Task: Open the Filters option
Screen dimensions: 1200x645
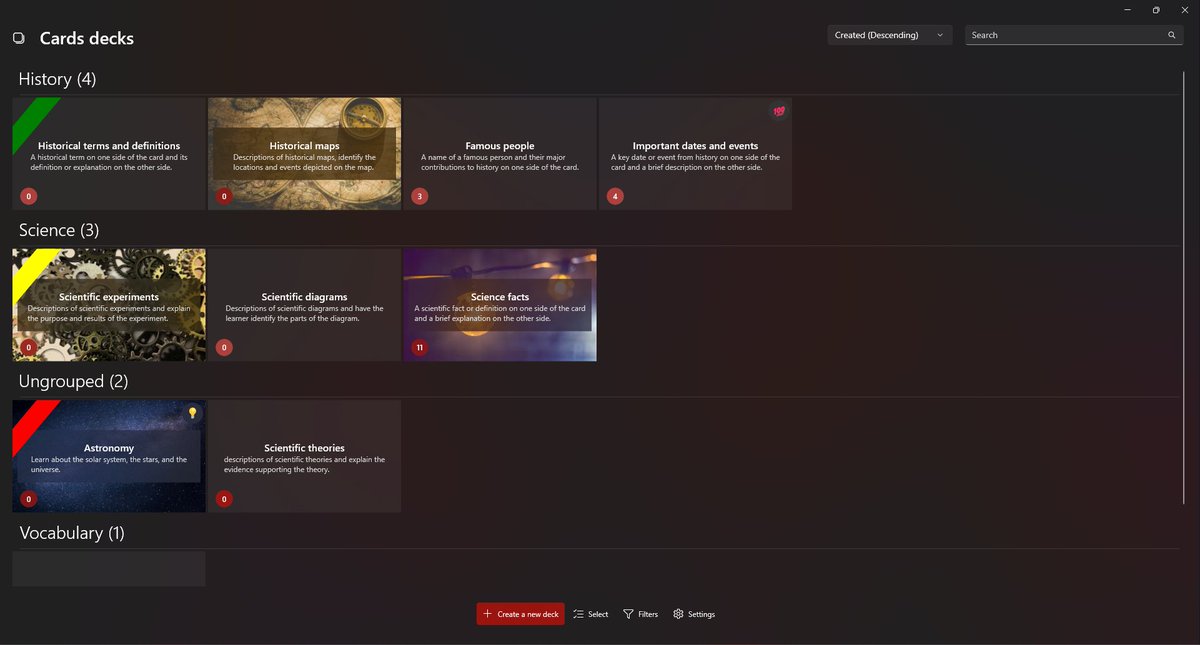Action: [640, 614]
